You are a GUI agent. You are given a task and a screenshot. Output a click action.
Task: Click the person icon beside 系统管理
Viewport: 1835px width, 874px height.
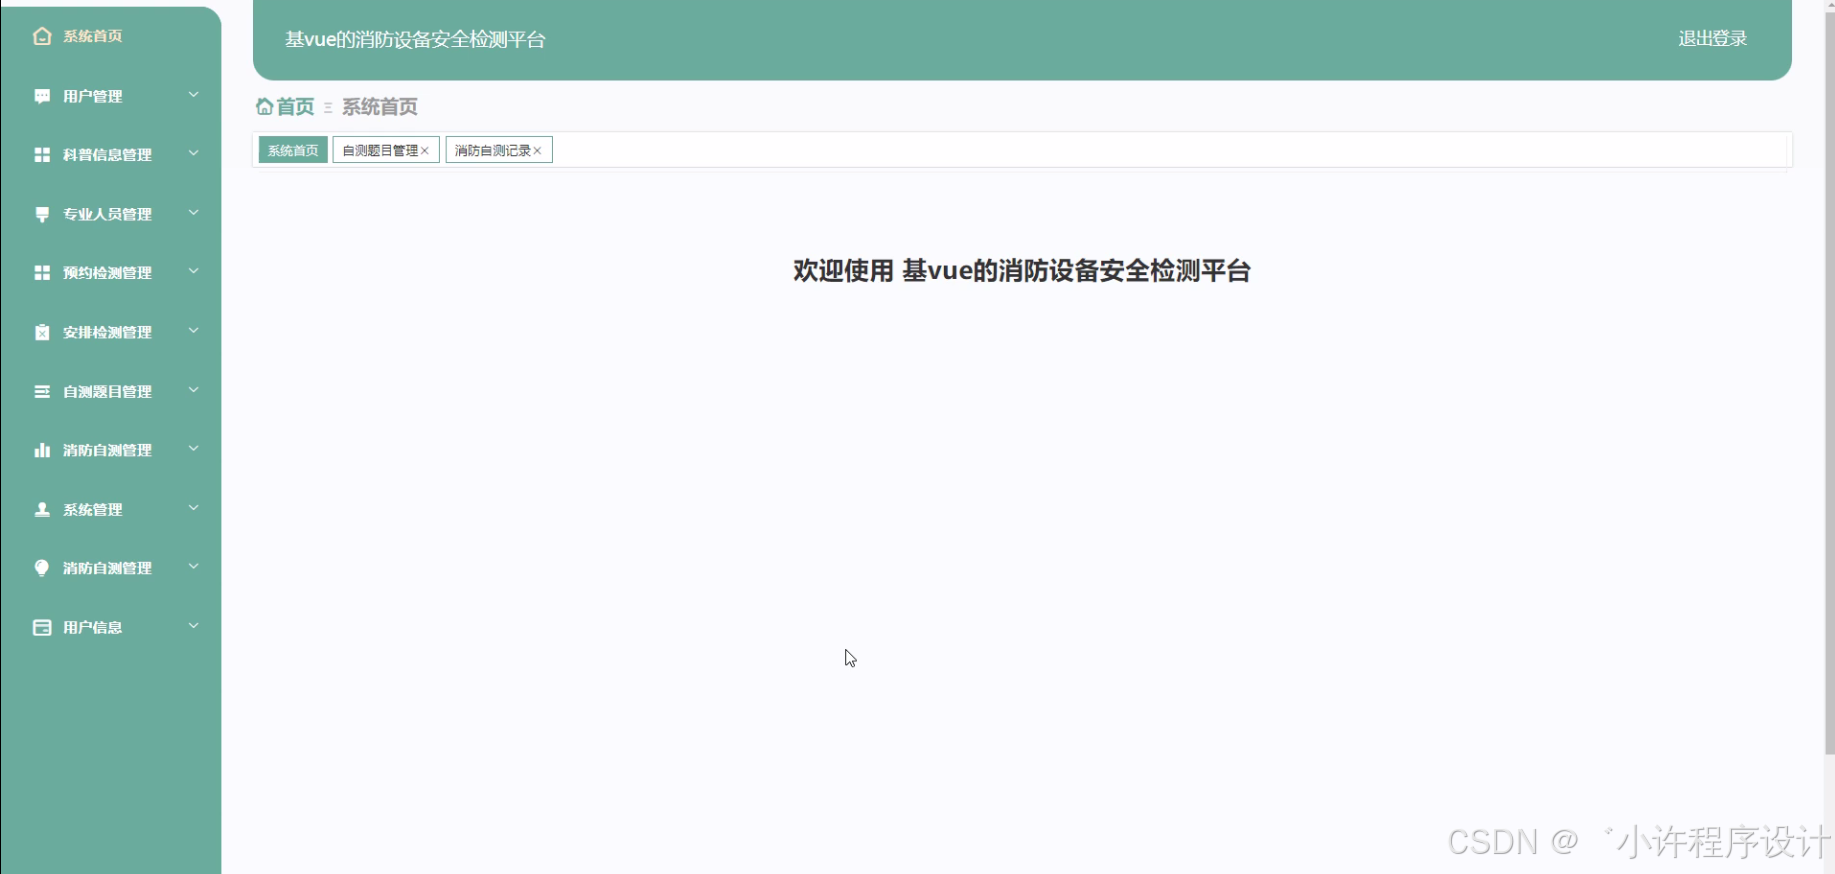(x=42, y=509)
